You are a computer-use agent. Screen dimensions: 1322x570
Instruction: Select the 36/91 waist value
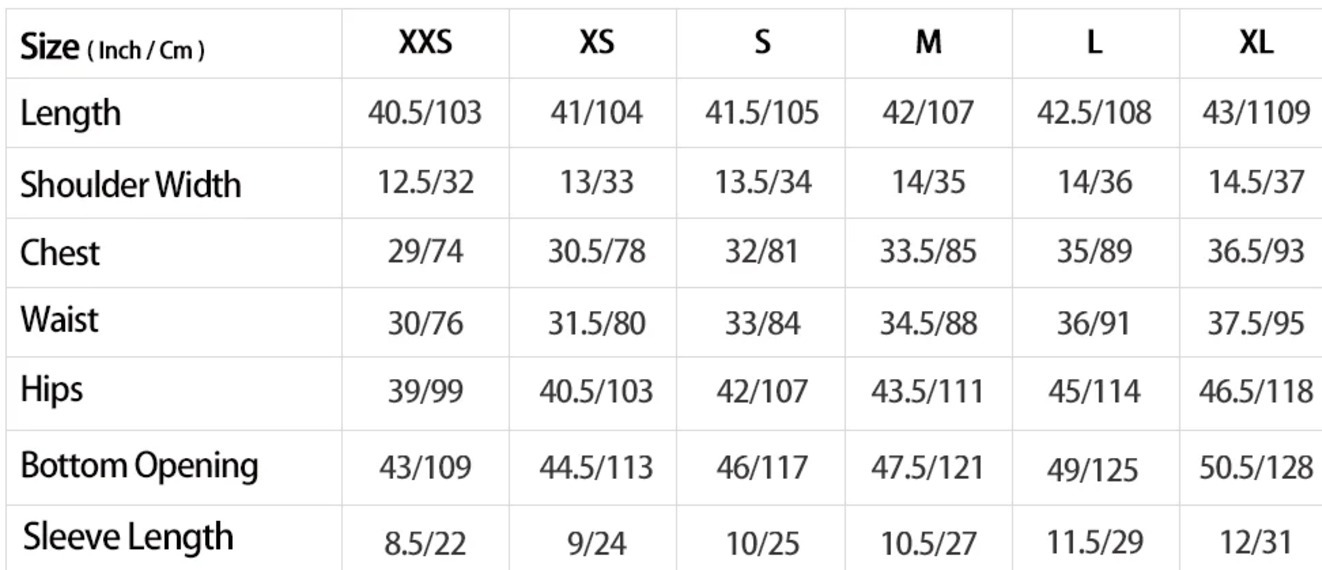(x=1094, y=324)
